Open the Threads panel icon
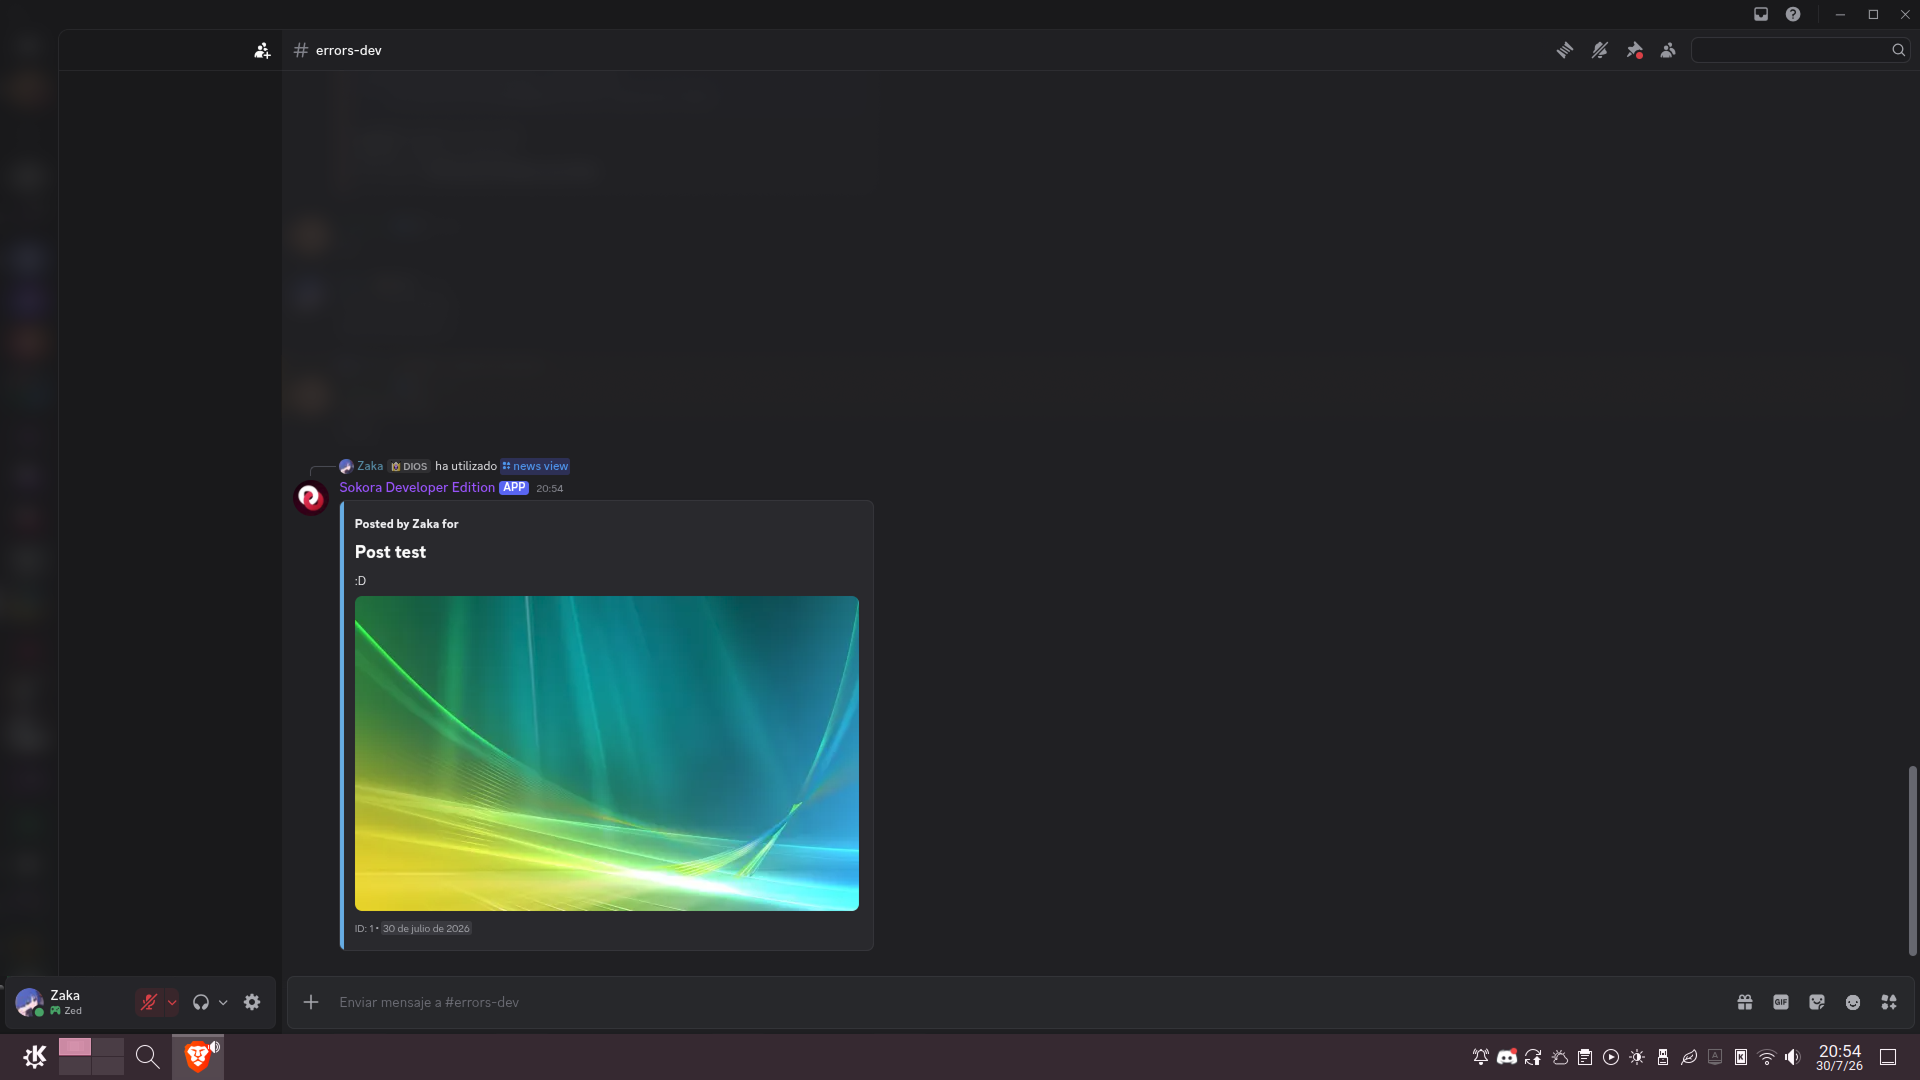This screenshot has height=1080, width=1920. pyautogui.click(x=1565, y=50)
